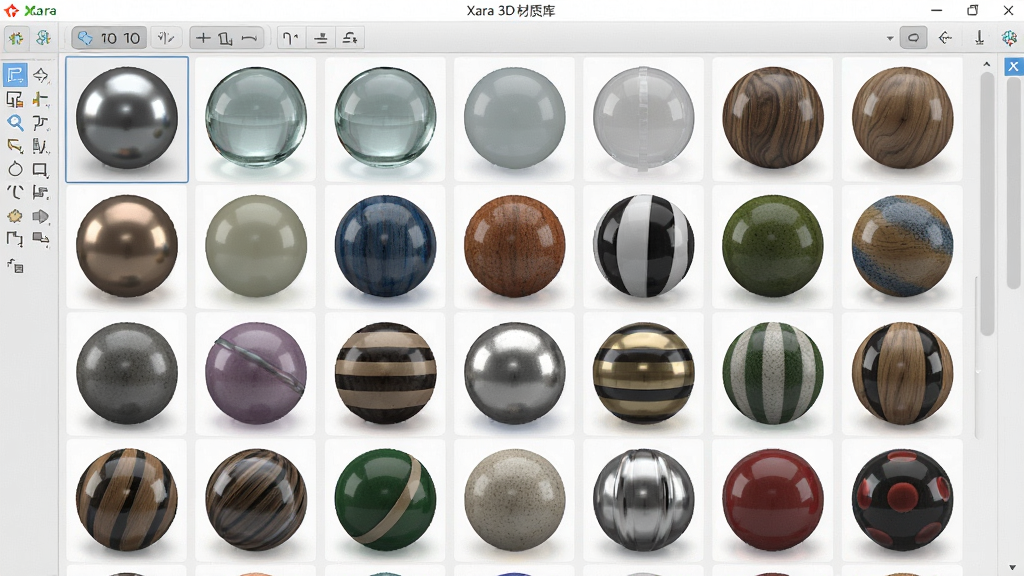Click the tan gear-shaped tool icon

pyautogui.click(x=15, y=216)
